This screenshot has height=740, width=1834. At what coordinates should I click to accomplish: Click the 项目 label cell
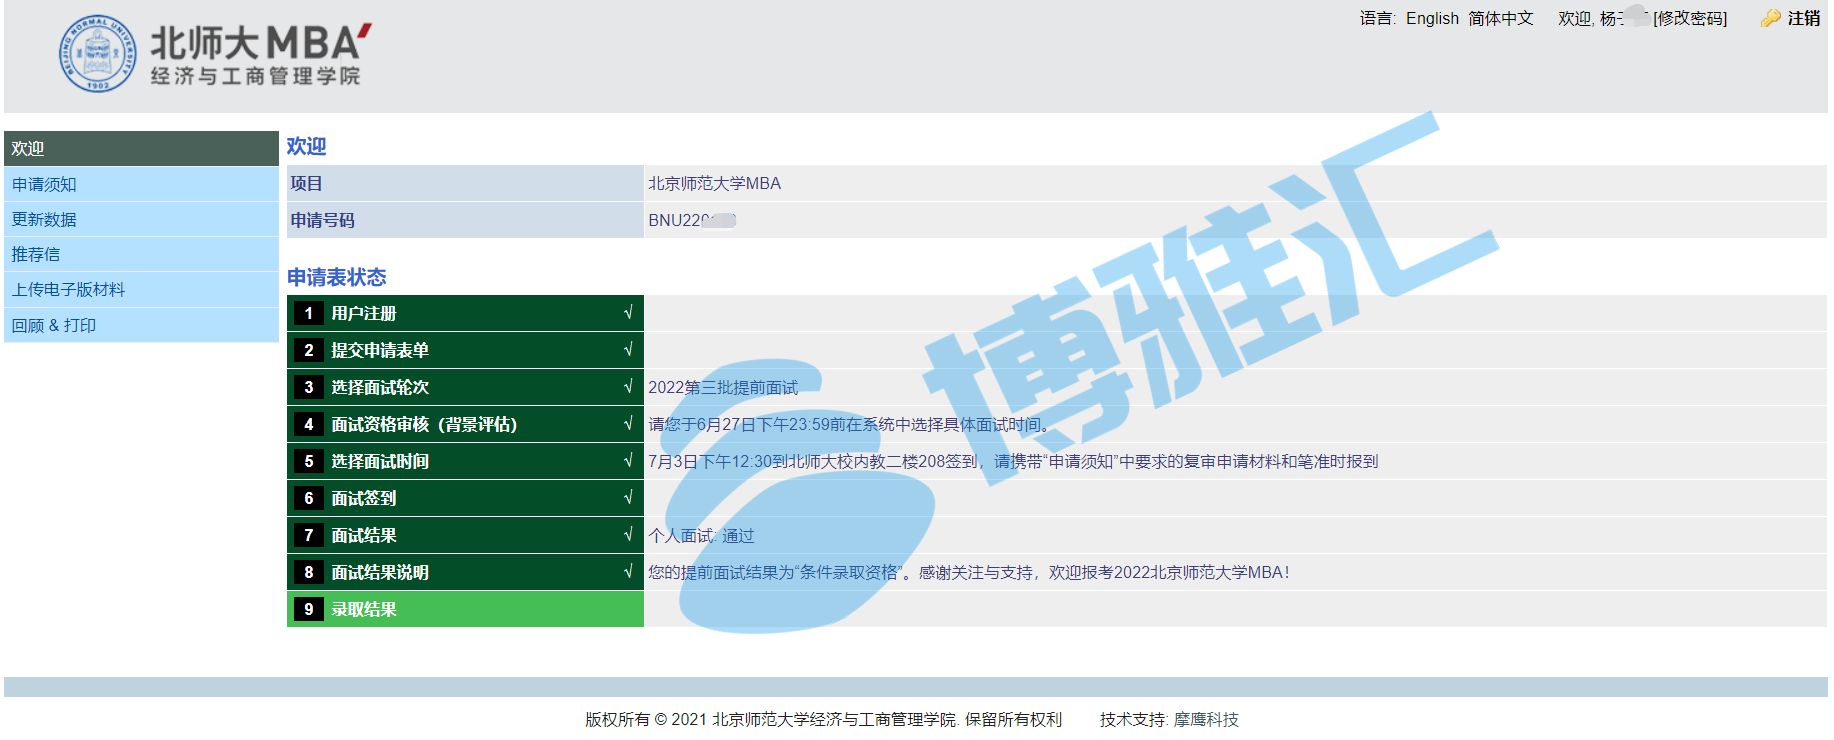(x=465, y=183)
